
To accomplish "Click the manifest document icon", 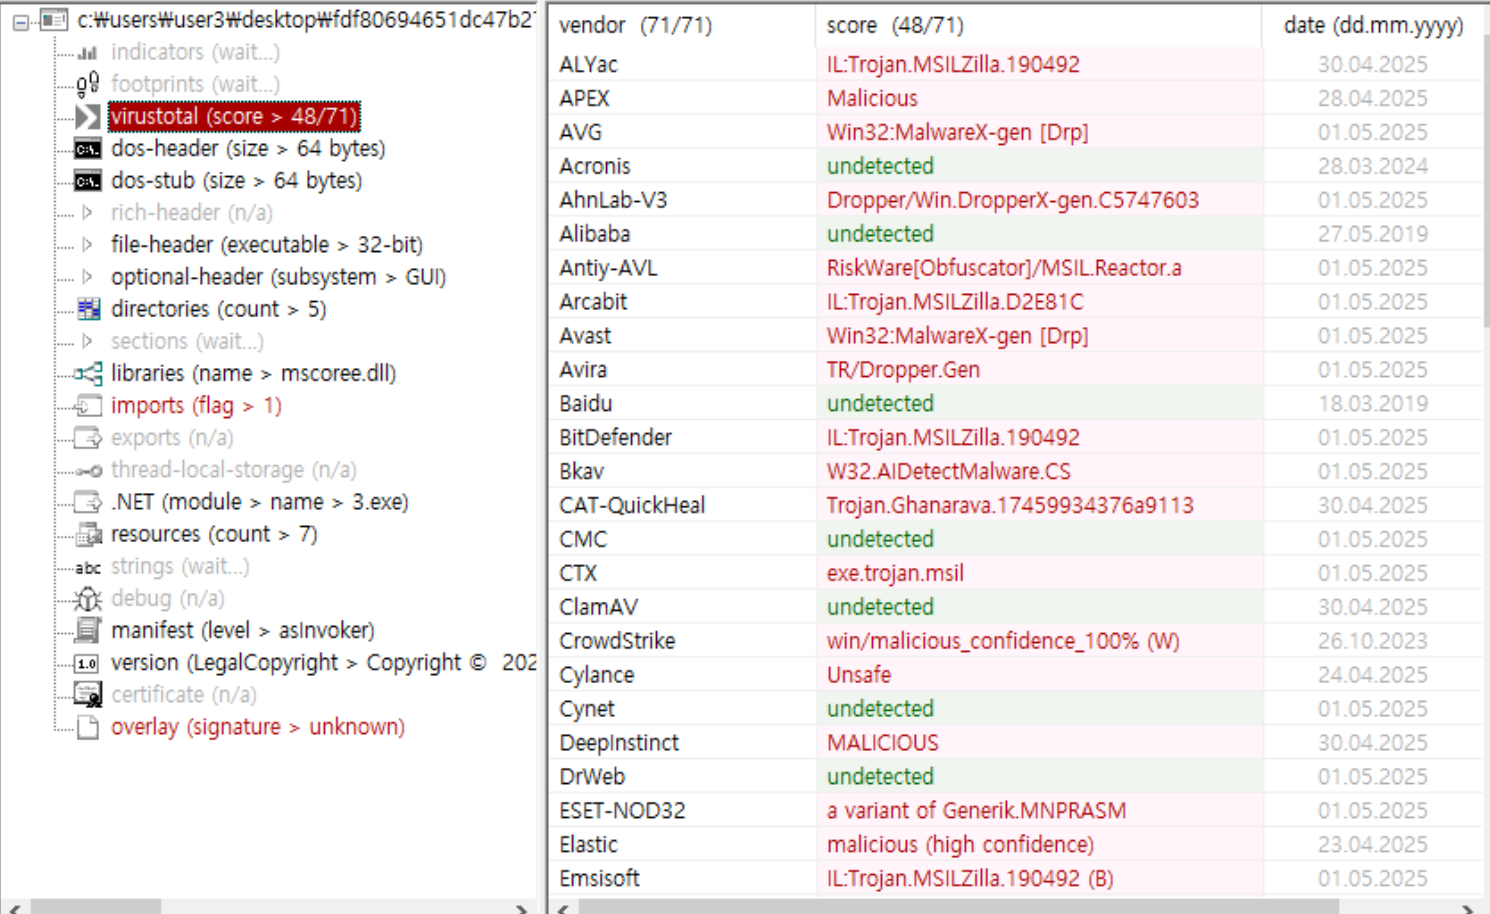I will (88, 630).
